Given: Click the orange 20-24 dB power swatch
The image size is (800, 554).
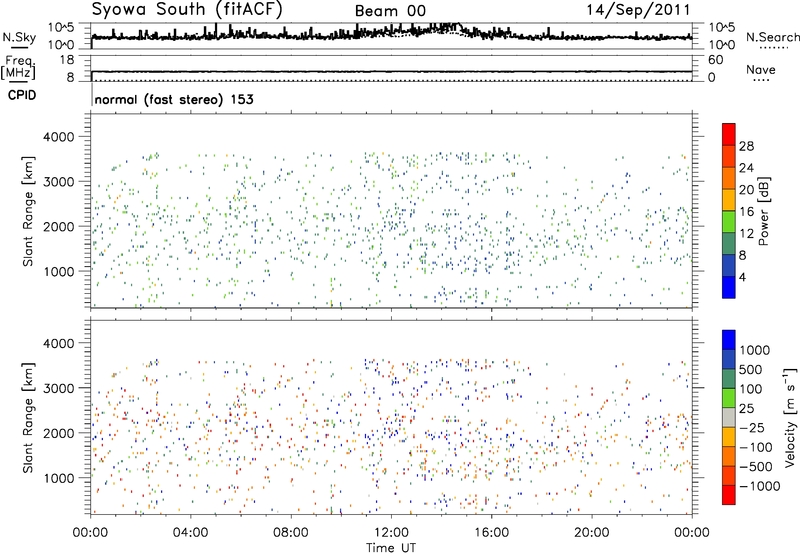Looking at the screenshot, I should [729, 178].
